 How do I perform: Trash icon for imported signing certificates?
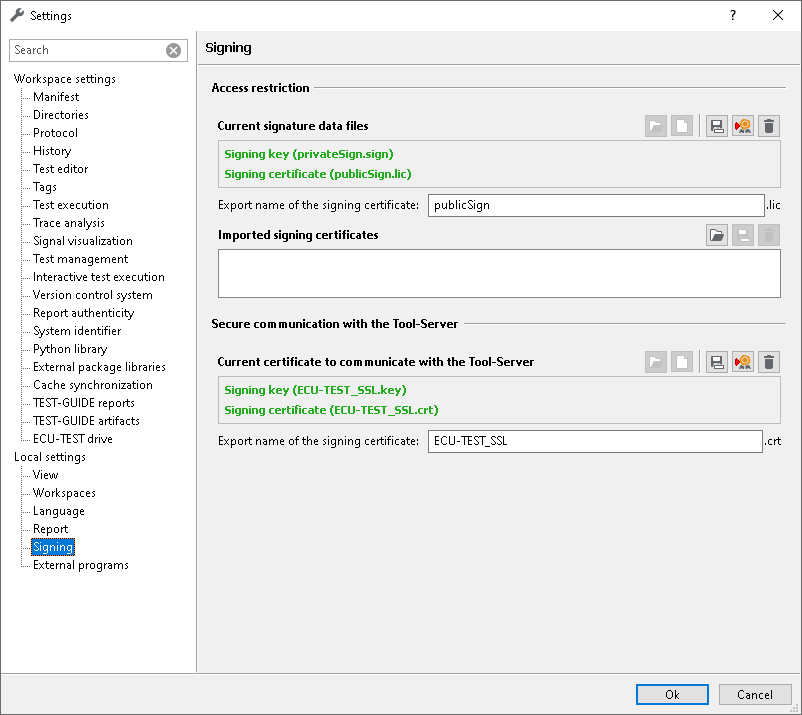pos(769,235)
